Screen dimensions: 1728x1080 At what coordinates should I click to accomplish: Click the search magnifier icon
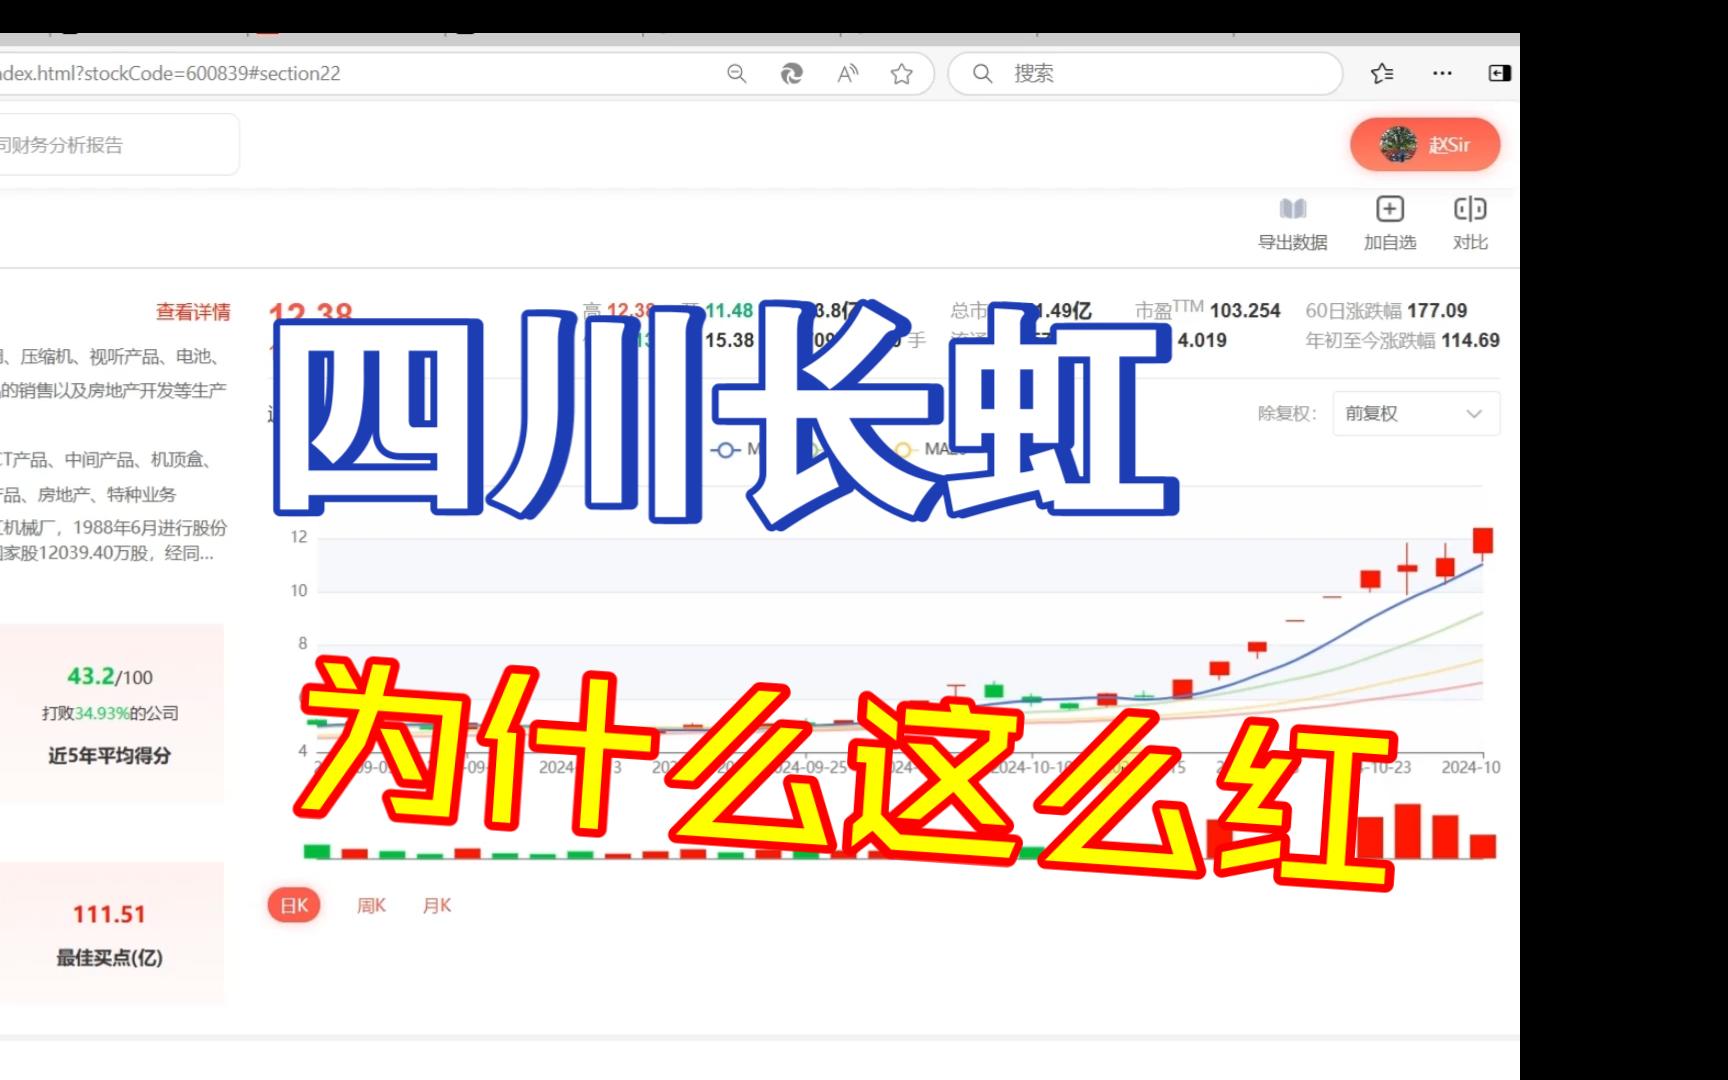tap(983, 73)
